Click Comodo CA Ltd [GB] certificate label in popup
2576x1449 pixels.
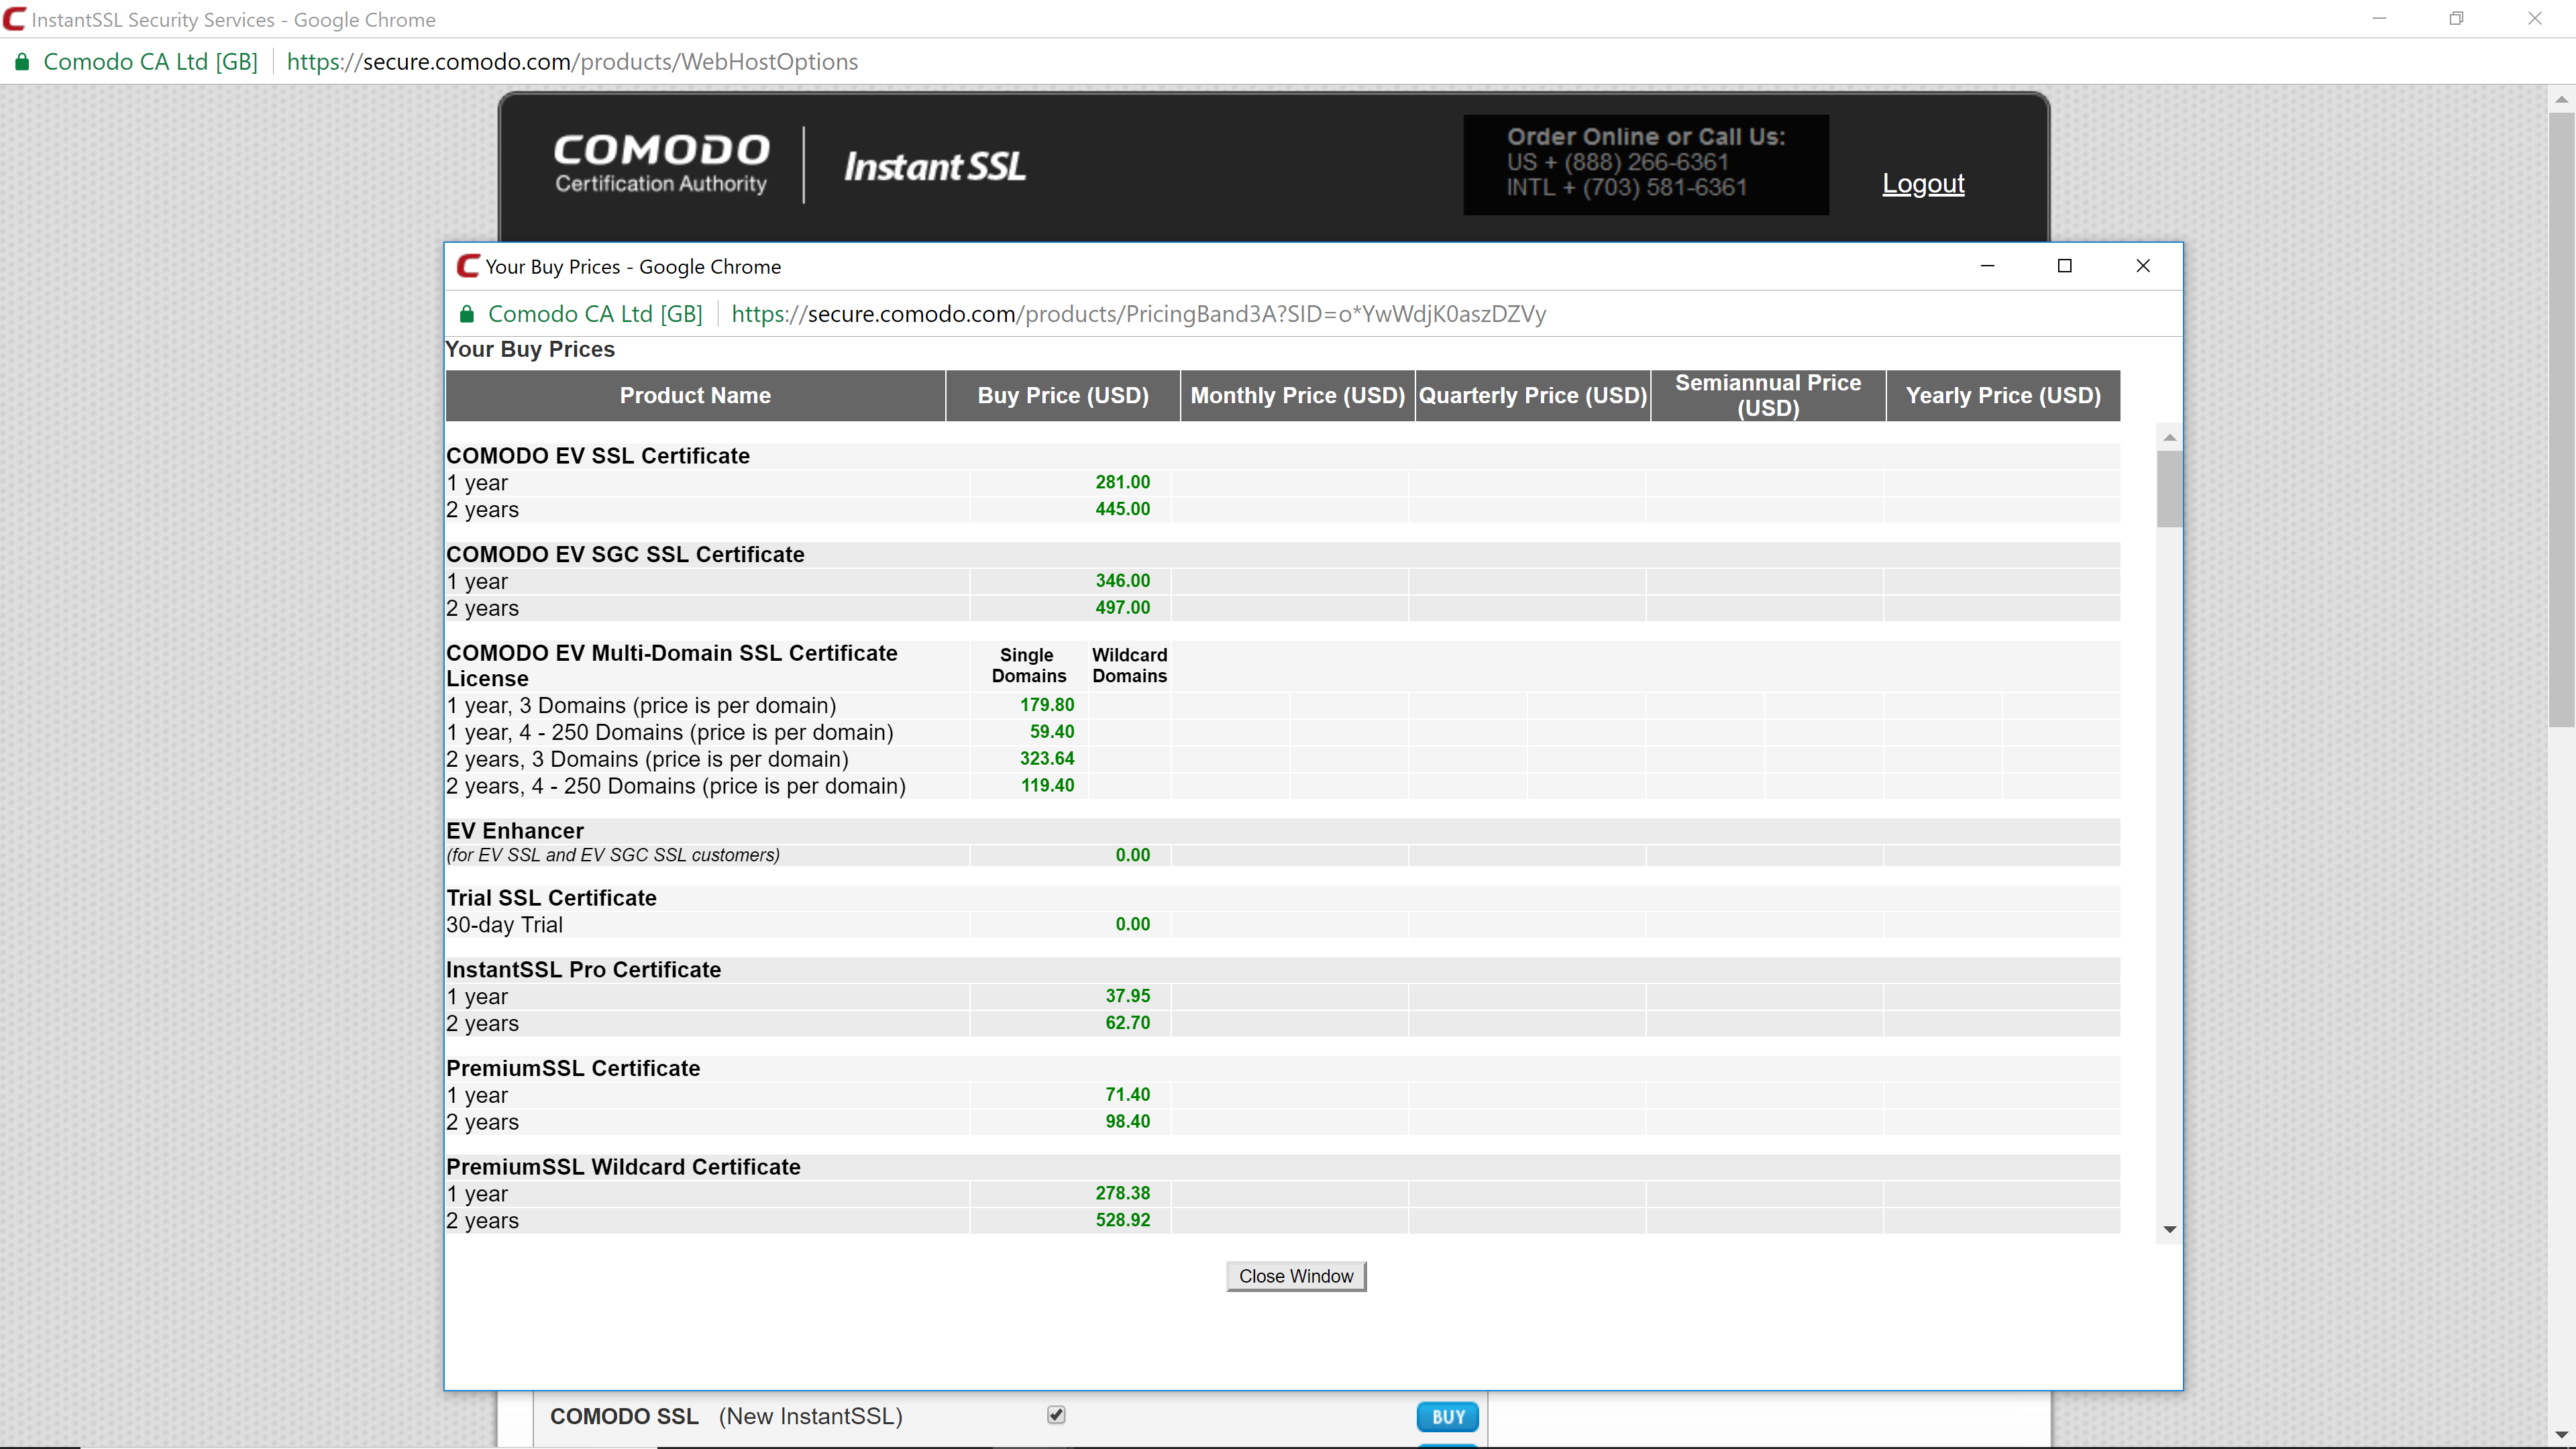pos(595,314)
